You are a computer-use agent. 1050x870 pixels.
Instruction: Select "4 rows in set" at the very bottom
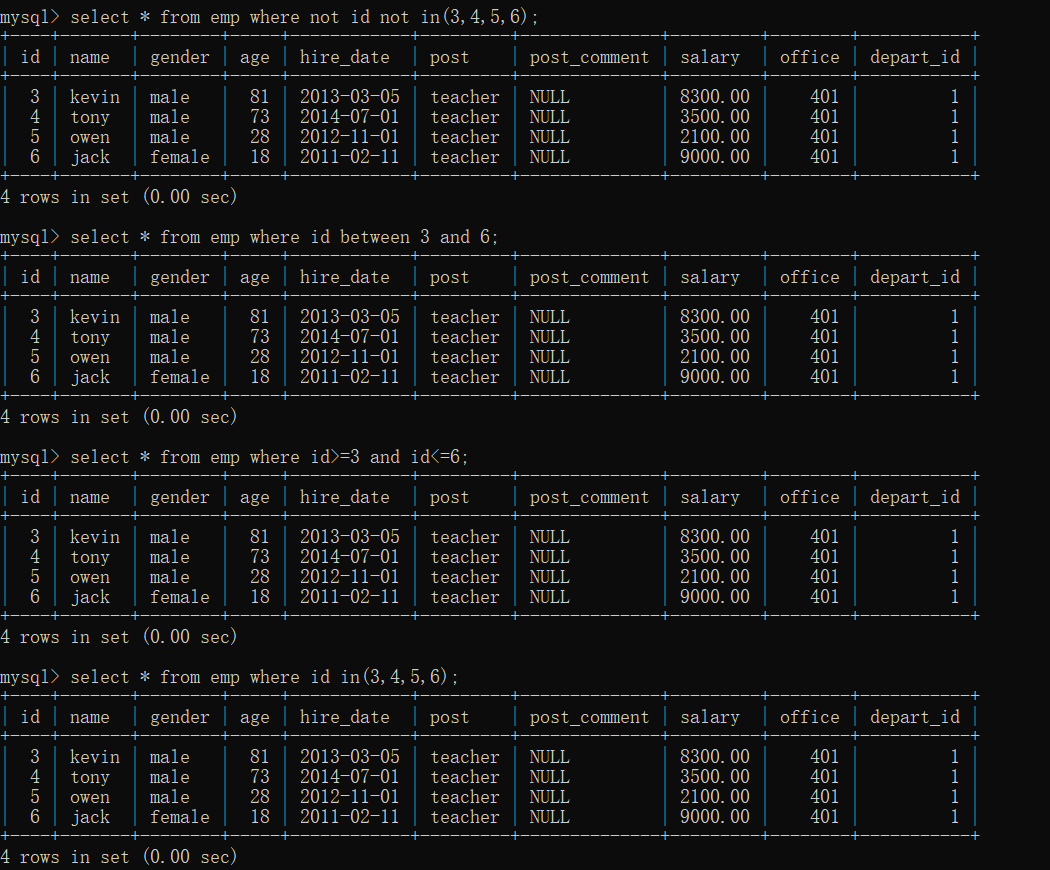tap(65, 857)
